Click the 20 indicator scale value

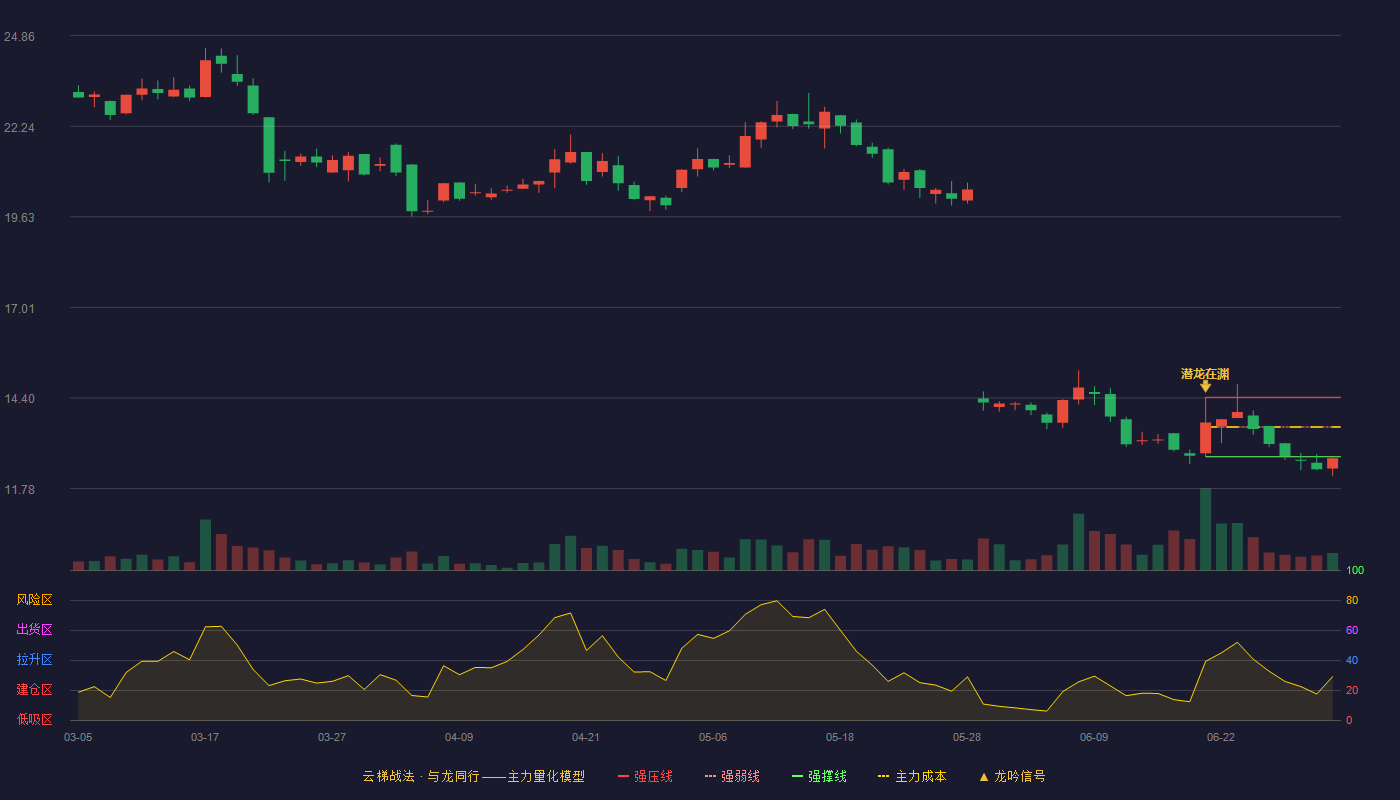[x=1352, y=690]
